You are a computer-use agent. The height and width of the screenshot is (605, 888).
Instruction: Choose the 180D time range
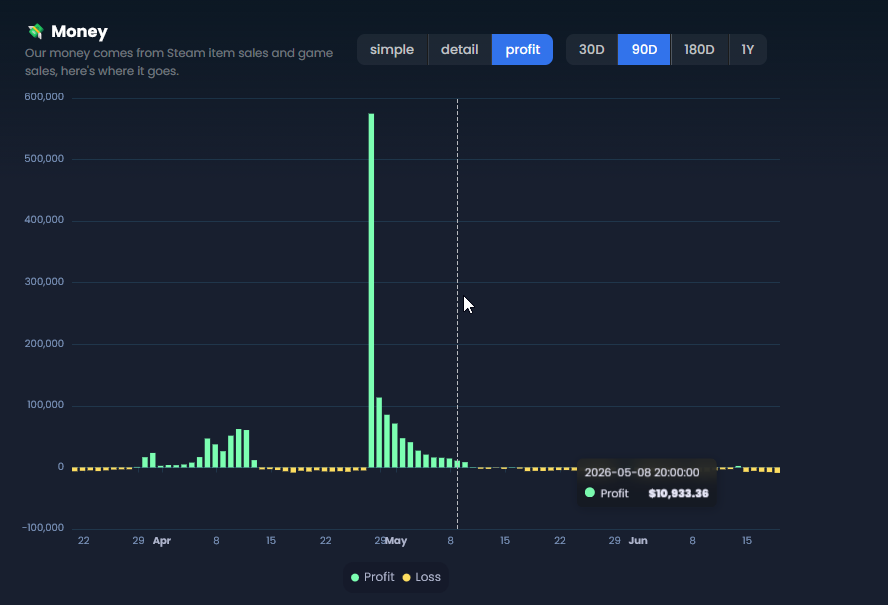(x=699, y=50)
